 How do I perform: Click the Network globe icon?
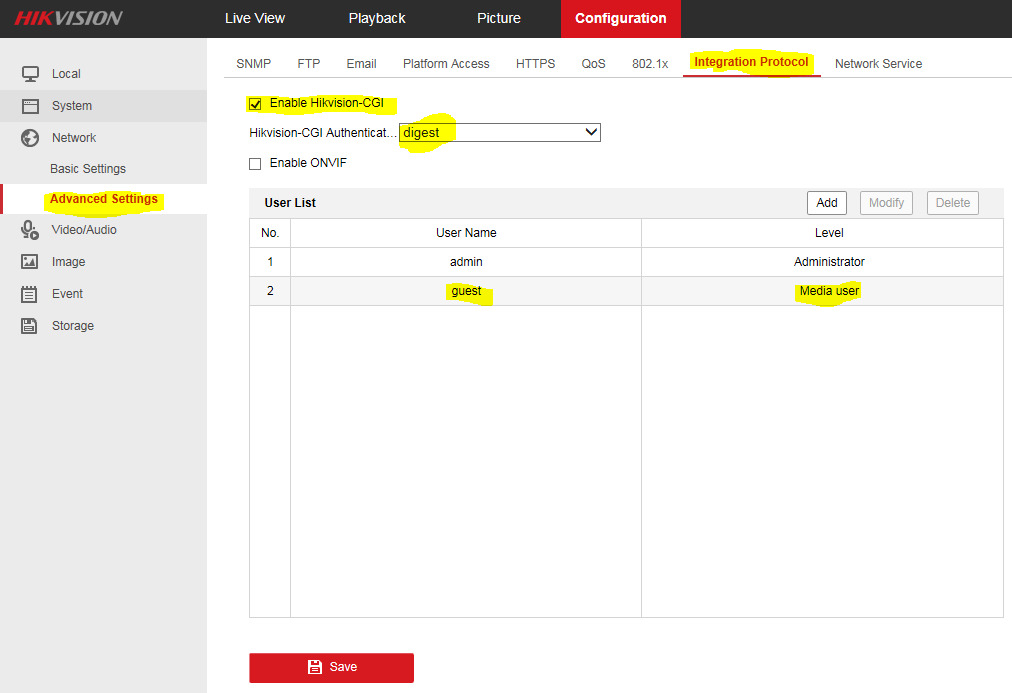pos(30,138)
